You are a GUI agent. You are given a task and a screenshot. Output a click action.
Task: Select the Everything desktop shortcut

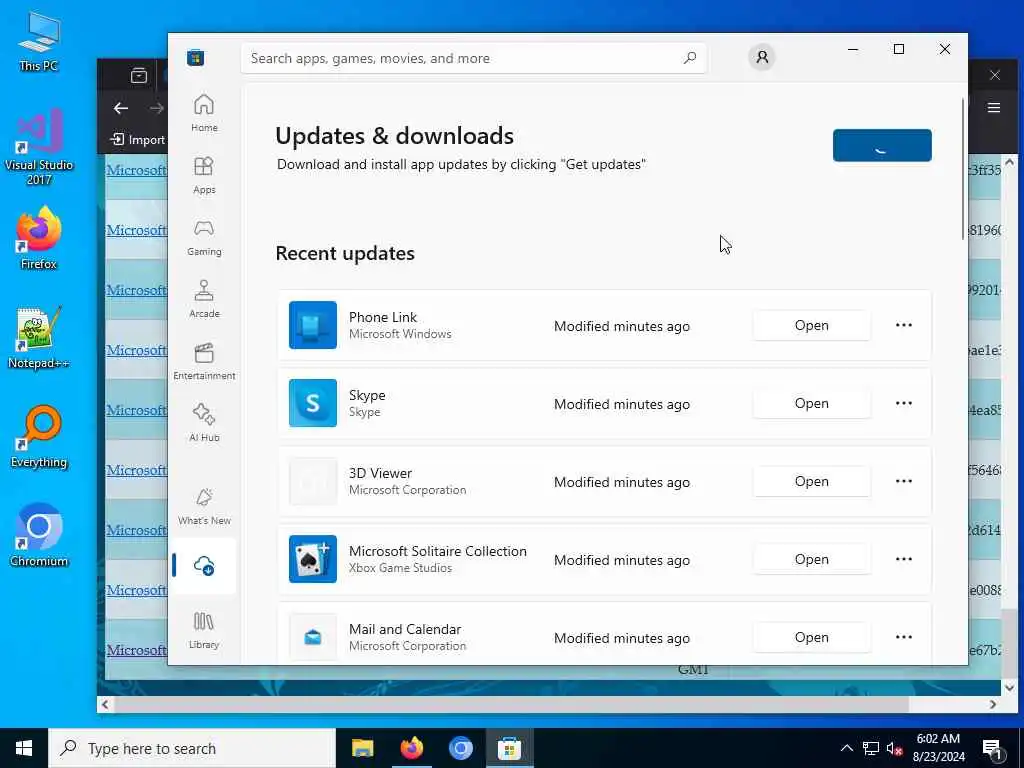[x=39, y=437]
